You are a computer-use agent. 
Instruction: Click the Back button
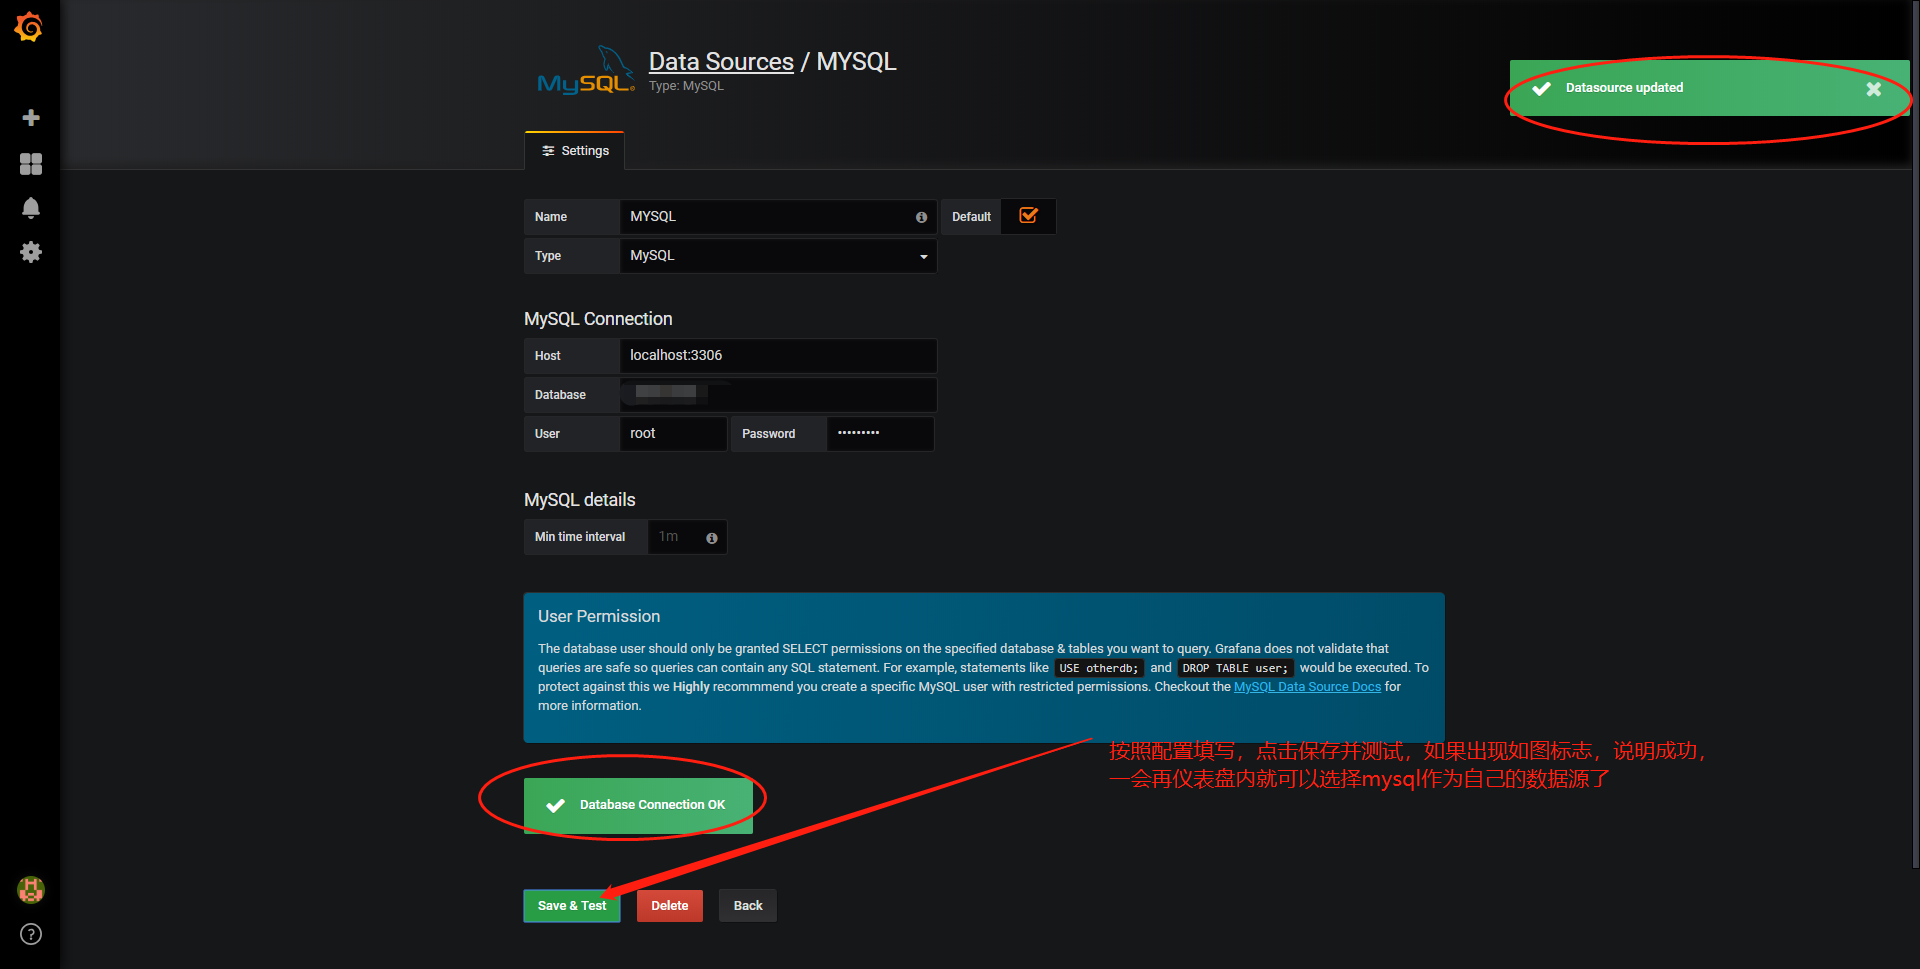pos(748,906)
